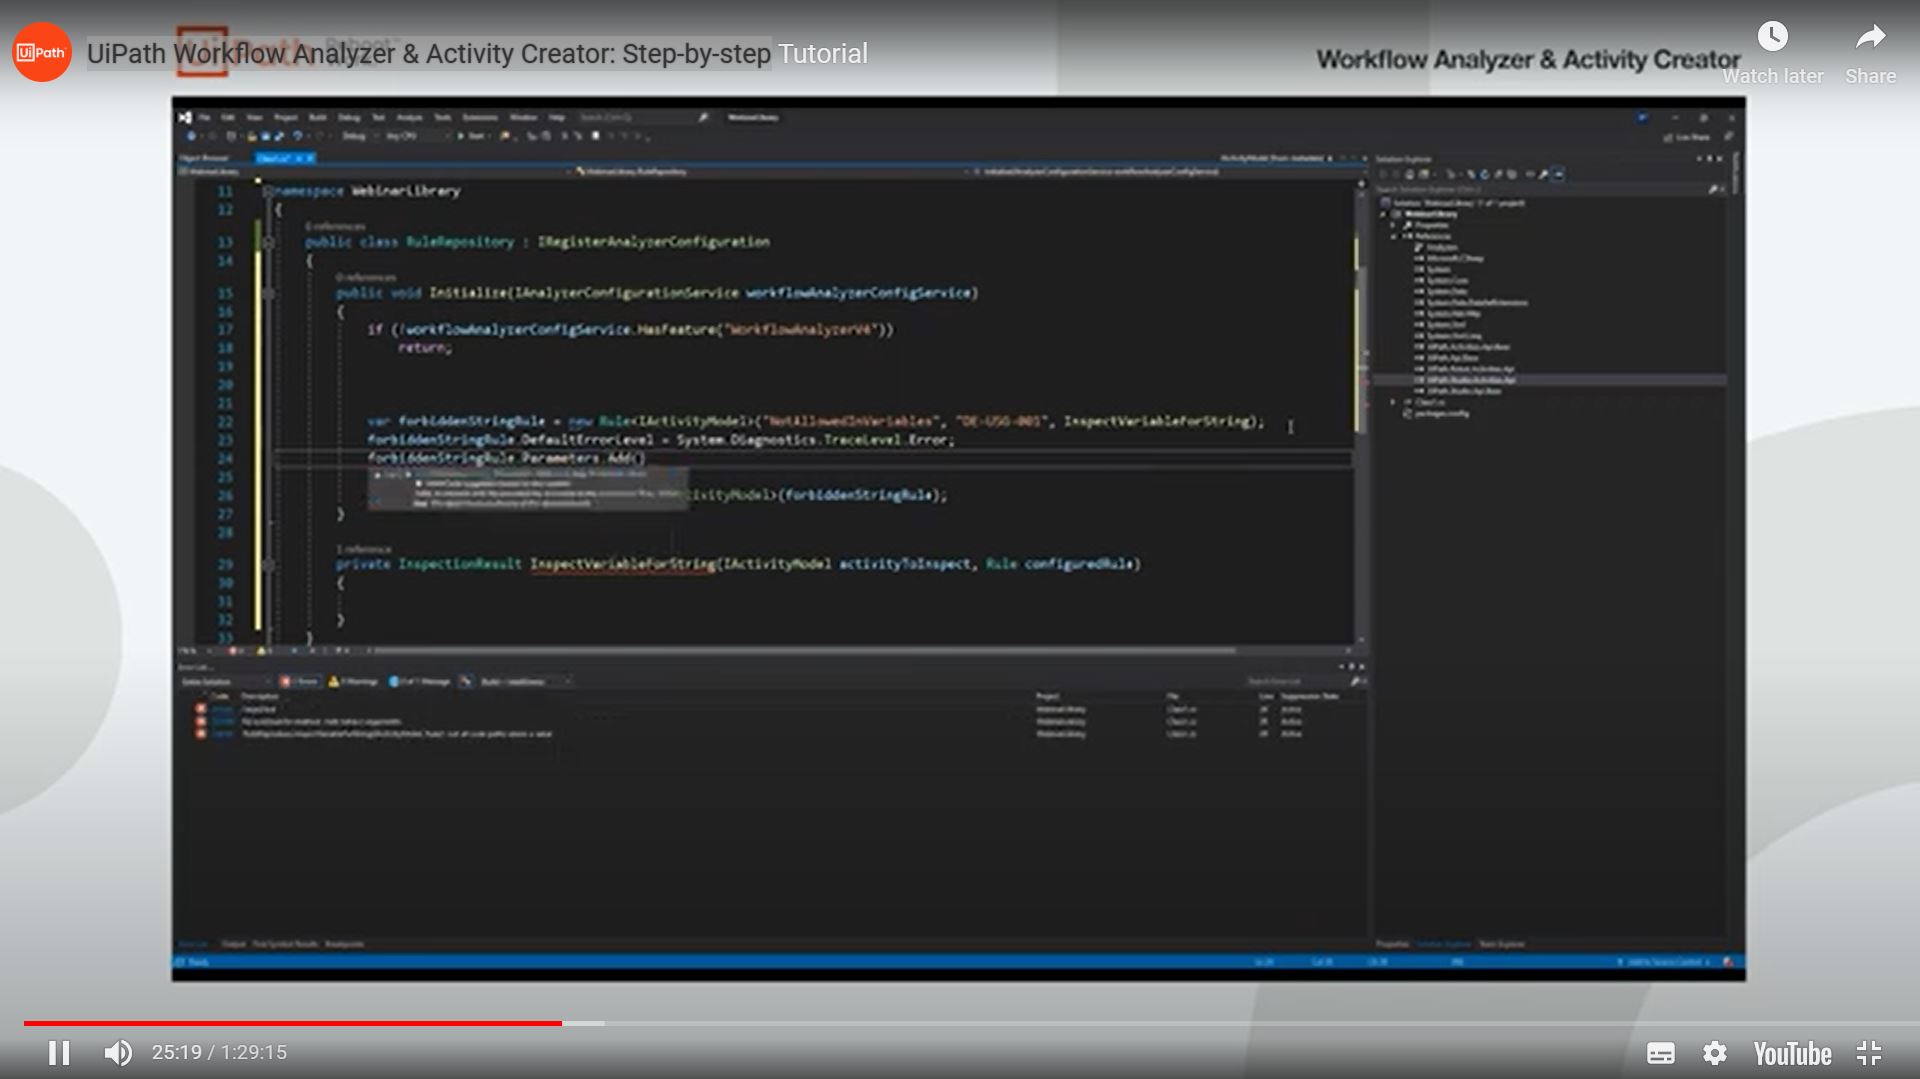1920x1079 pixels.
Task: Exit fullscreen mode in the player
Action: (x=1869, y=1053)
